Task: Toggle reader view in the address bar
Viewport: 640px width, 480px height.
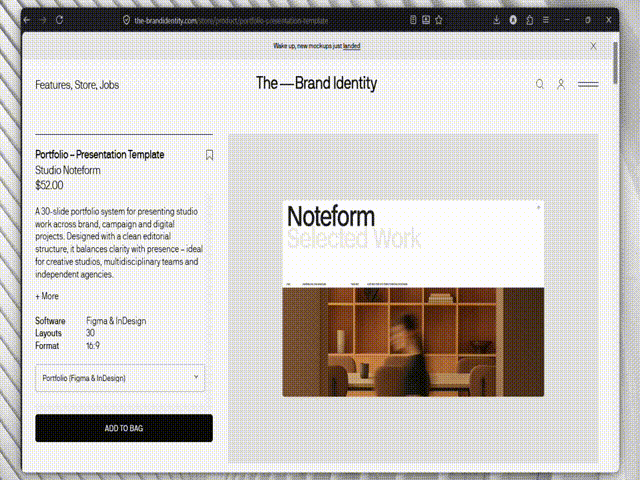Action: pyautogui.click(x=413, y=20)
